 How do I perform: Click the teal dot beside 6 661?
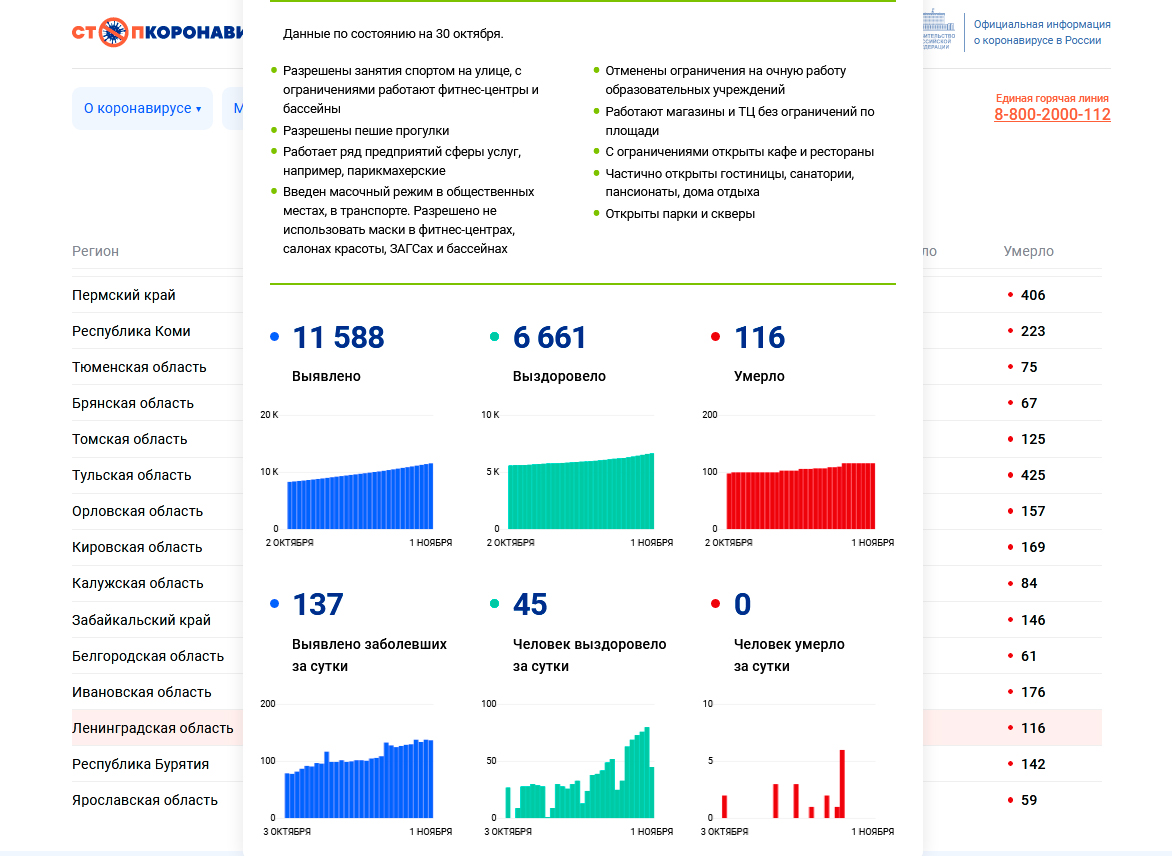495,338
